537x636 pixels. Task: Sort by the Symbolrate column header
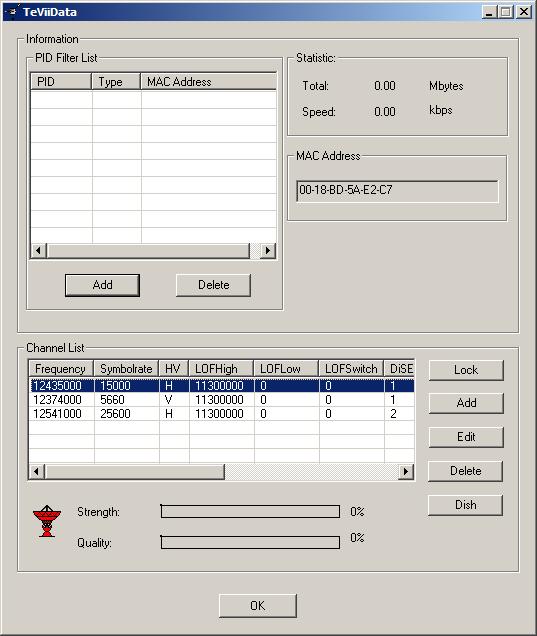[x=126, y=369]
